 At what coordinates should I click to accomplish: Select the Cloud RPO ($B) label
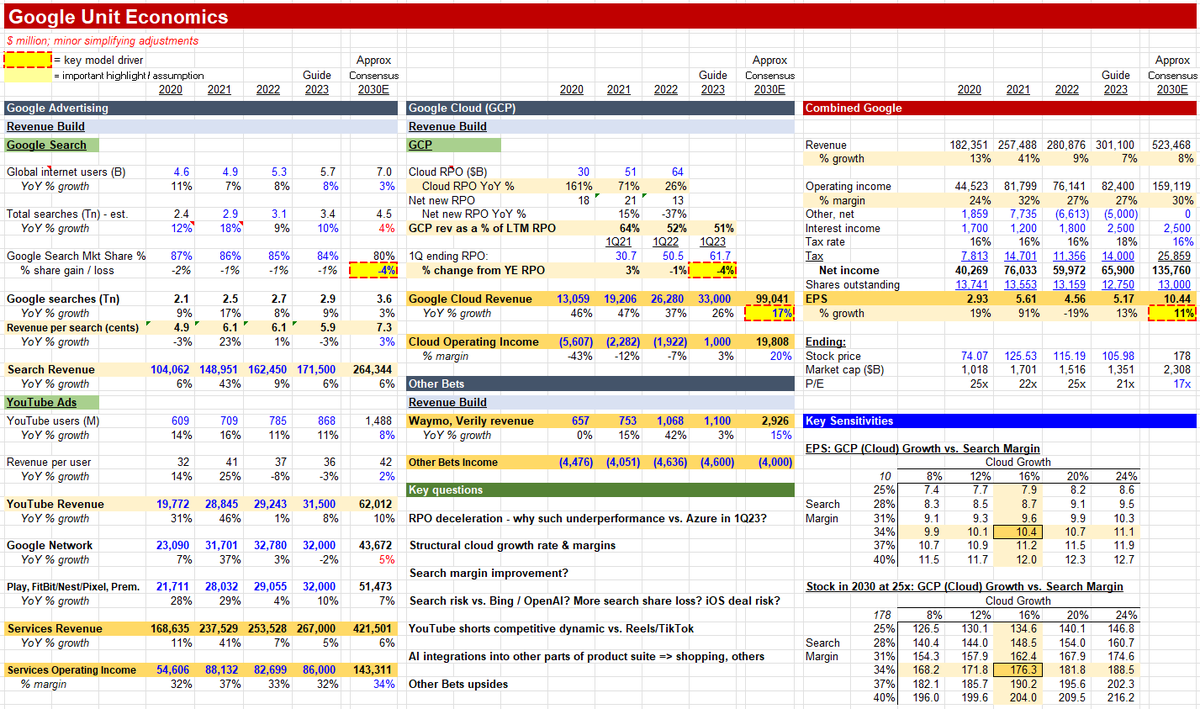pyautogui.click(x=450, y=172)
